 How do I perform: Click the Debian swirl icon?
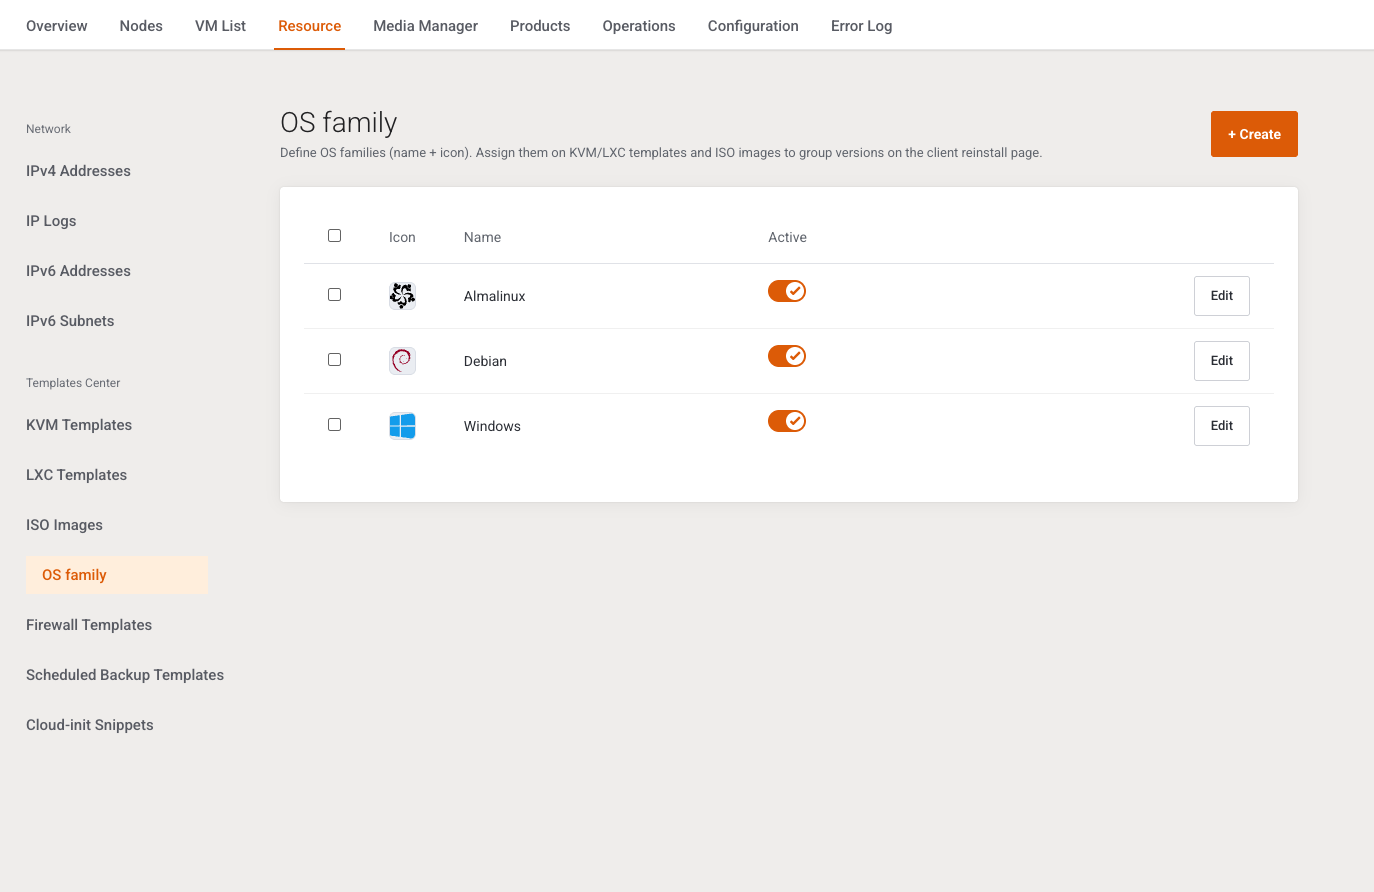402,361
